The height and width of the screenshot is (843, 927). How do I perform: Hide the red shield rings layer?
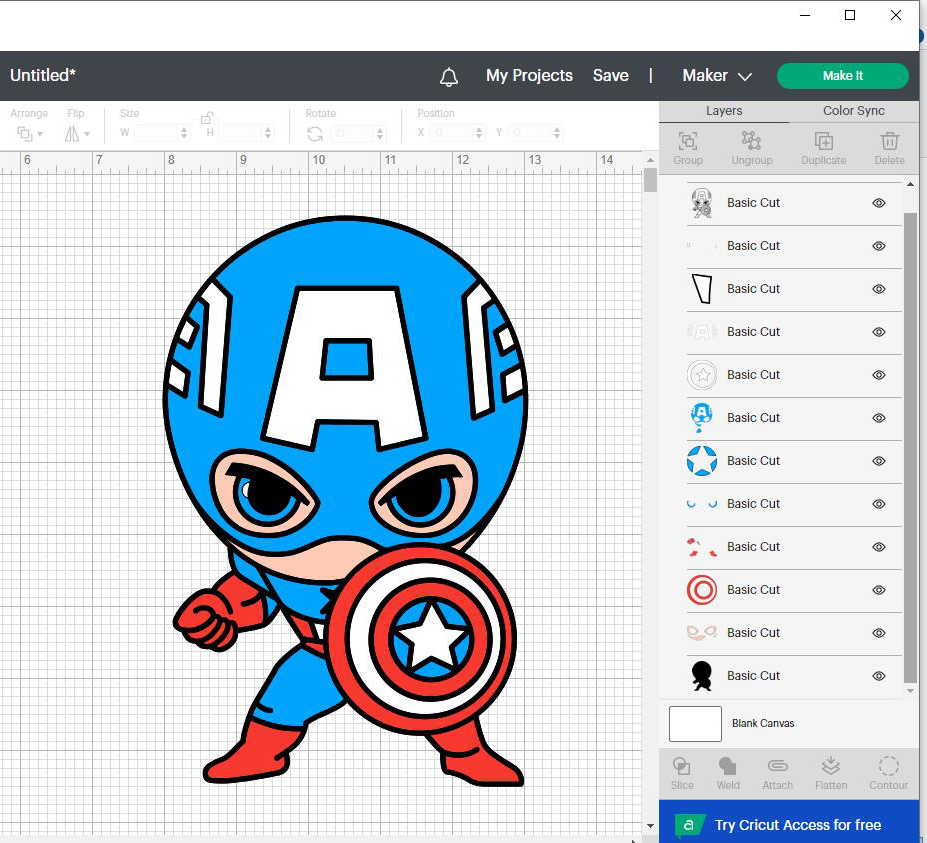point(879,590)
